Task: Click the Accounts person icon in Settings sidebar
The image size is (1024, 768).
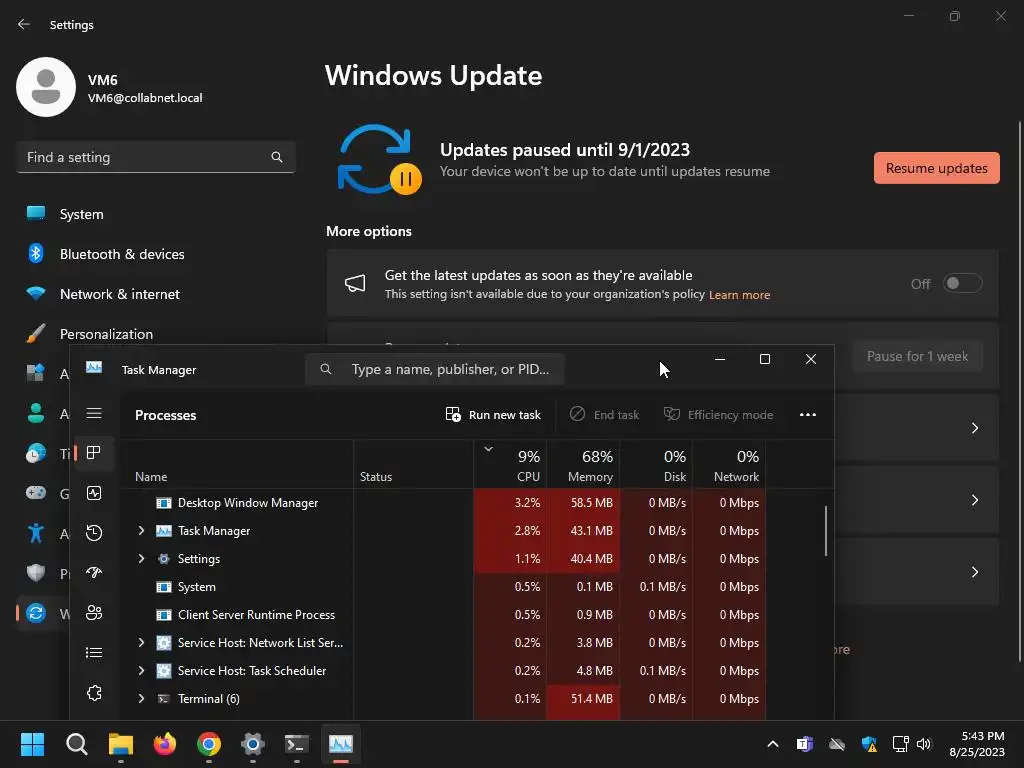Action: pyautogui.click(x=36, y=413)
